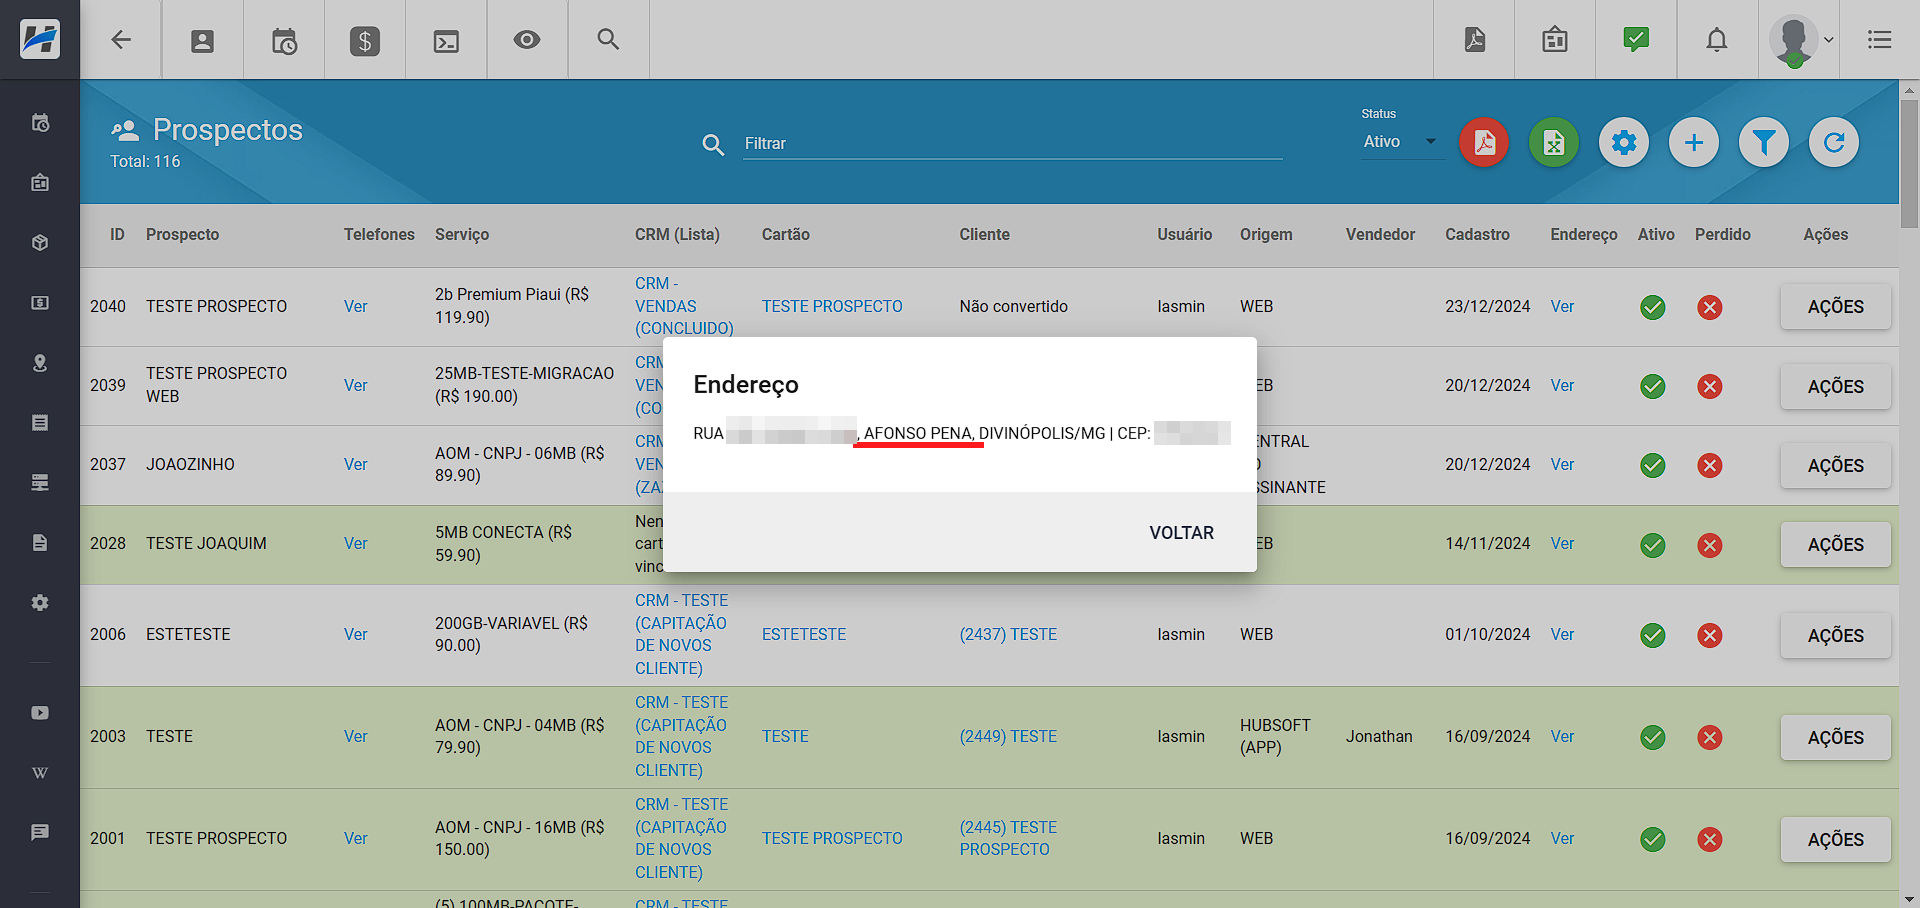1920x908 pixels.
Task: Open AÇÕES menu for prospect 2001
Action: point(1835,839)
